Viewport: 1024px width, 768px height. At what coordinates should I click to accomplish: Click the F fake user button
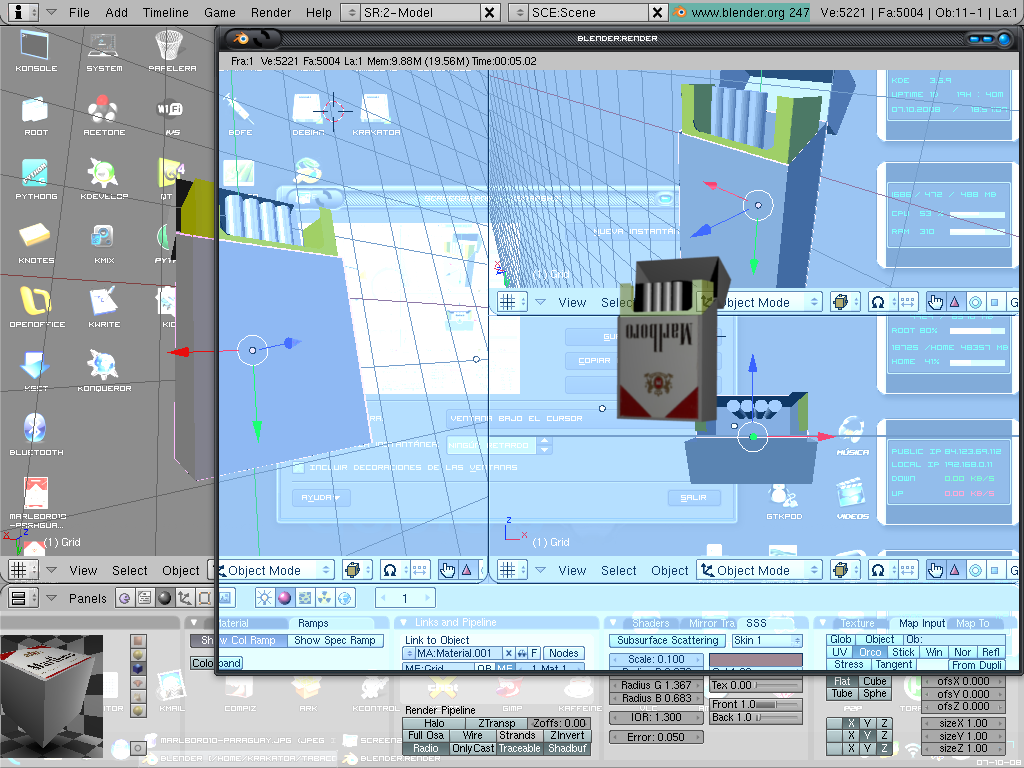click(x=534, y=653)
